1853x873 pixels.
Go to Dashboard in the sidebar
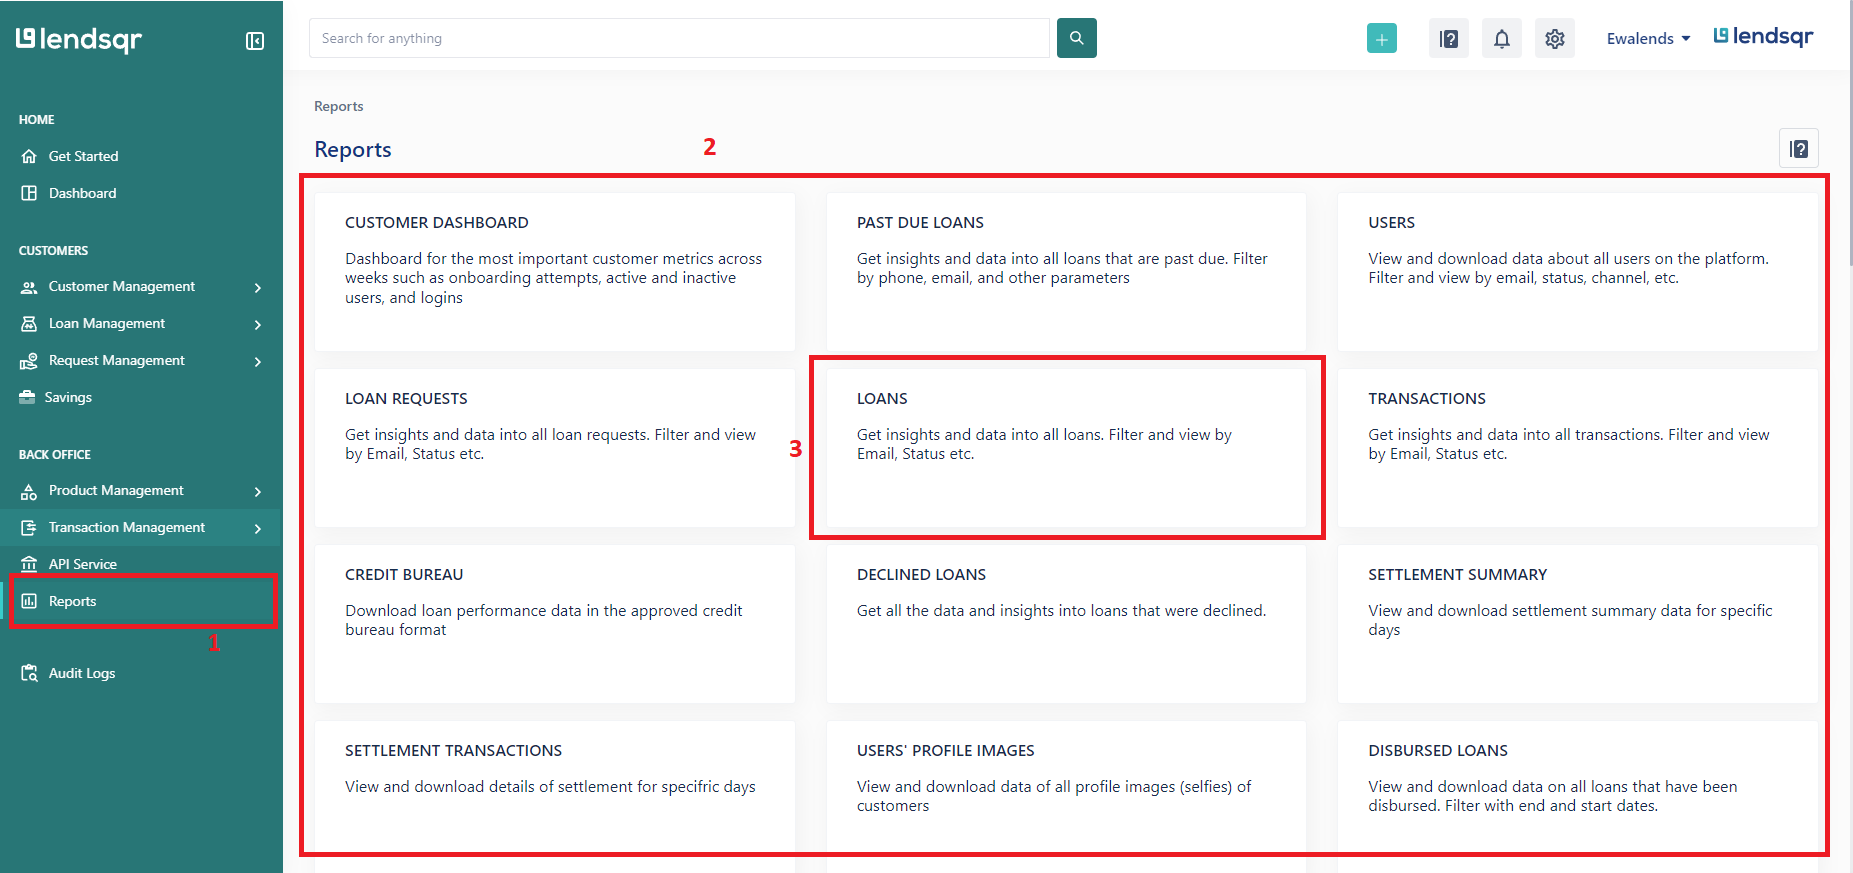[x=82, y=193]
